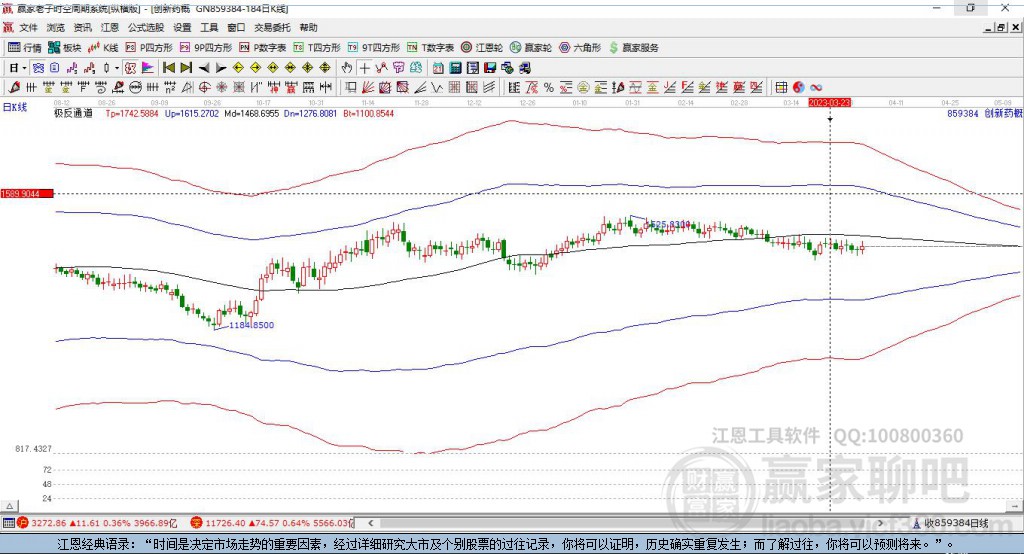Click horizontal scrollbar right arrow
This screenshot has width=1024, height=554.
880,523
